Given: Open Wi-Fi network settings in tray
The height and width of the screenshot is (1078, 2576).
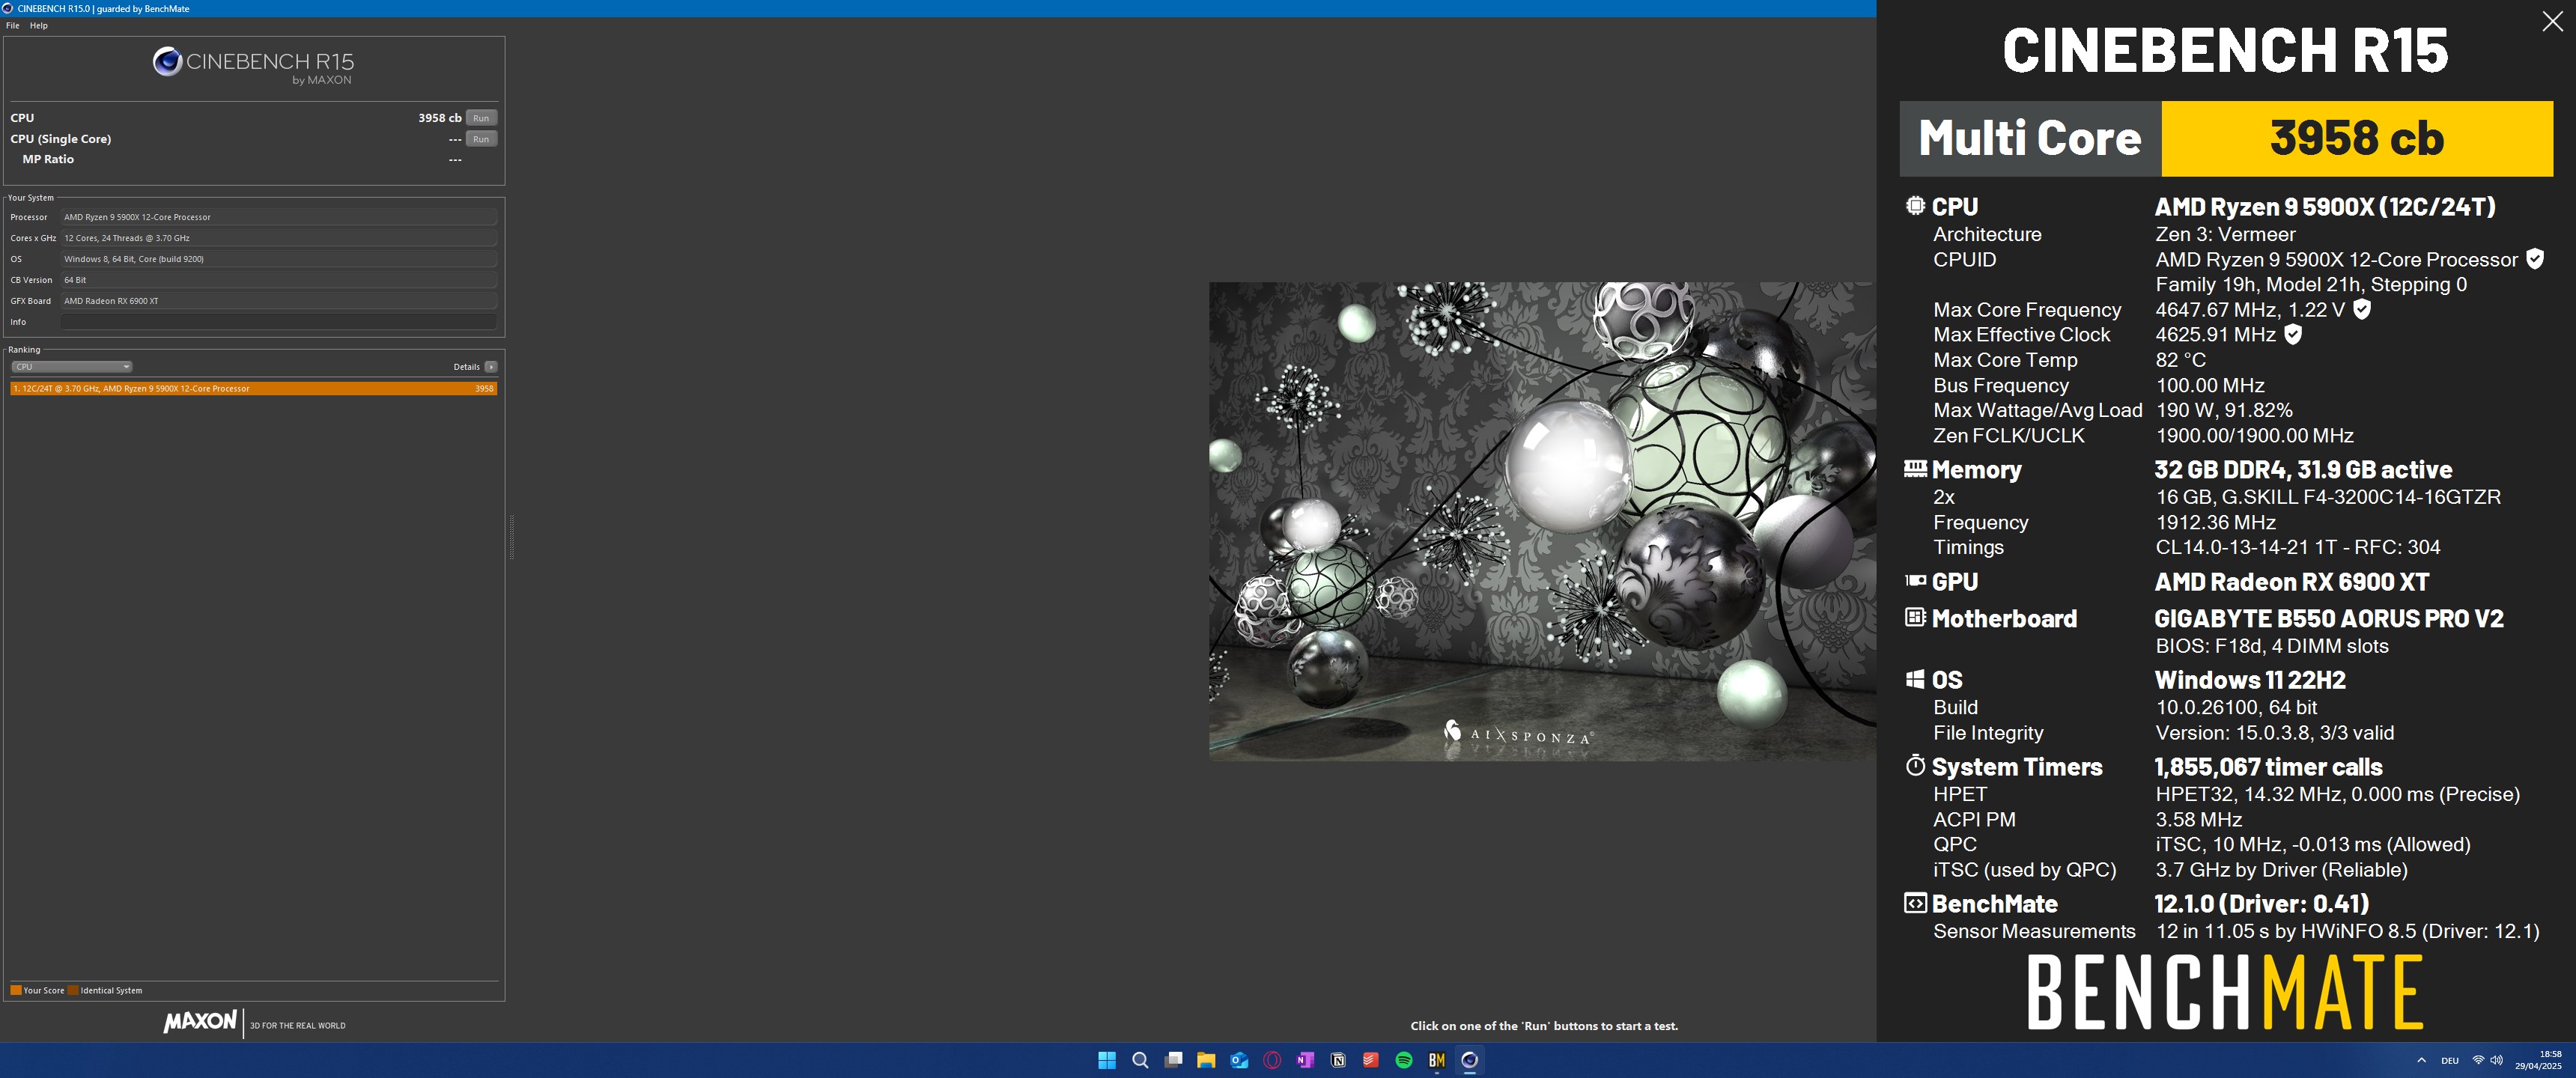Looking at the screenshot, I should click(2478, 1060).
